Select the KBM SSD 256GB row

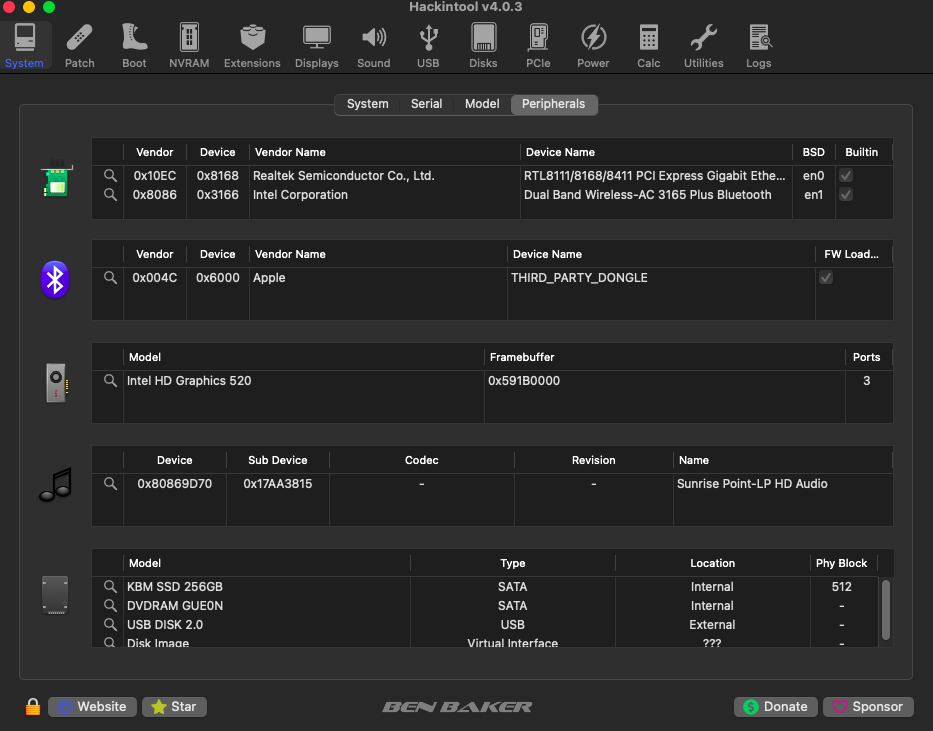(485, 586)
